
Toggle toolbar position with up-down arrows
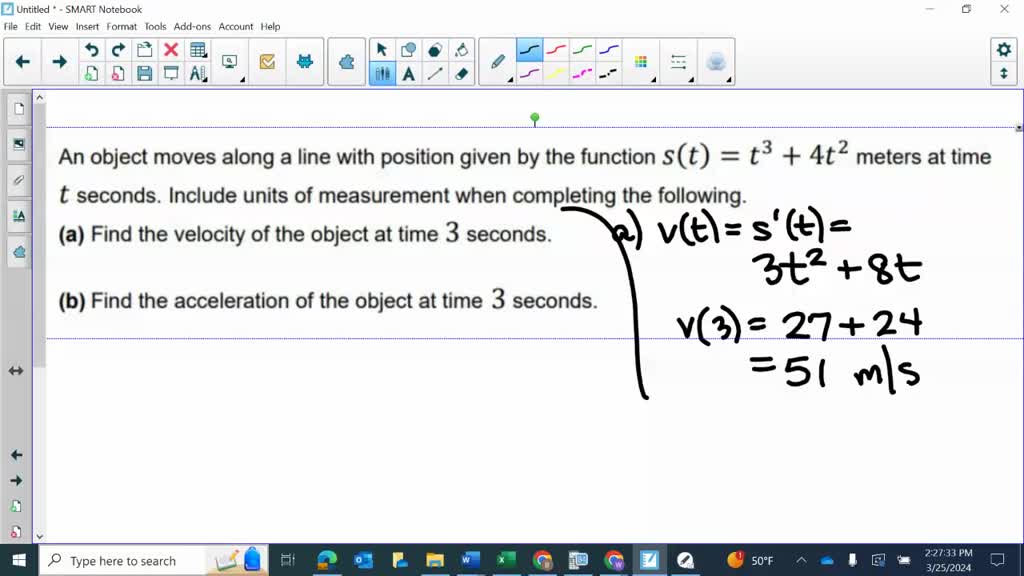click(x=1004, y=74)
